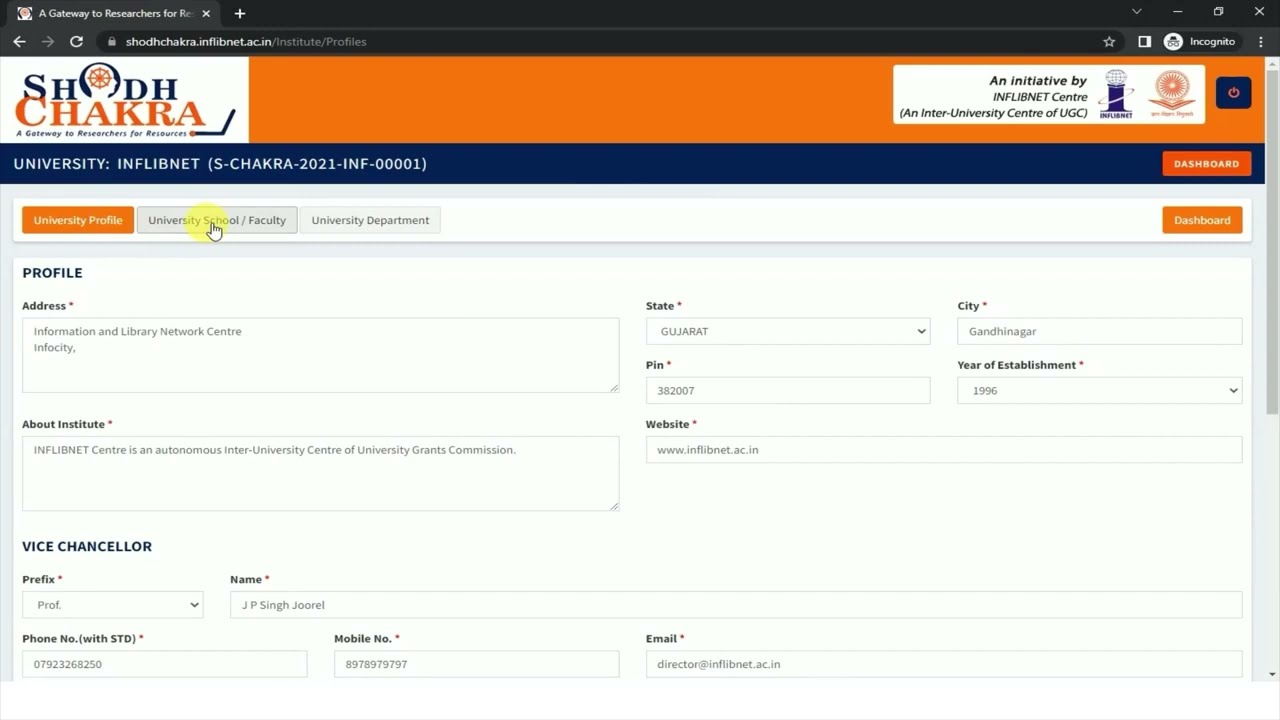The width and height of the screenshot is (1280, 720).
Task: Restore the browser window size
Action: point(1218,12)
